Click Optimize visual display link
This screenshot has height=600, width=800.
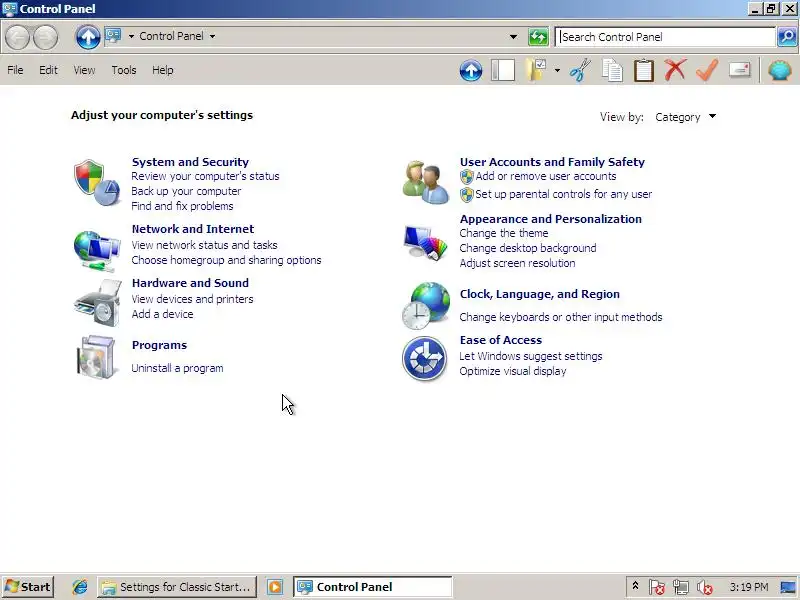pos(513,371)
